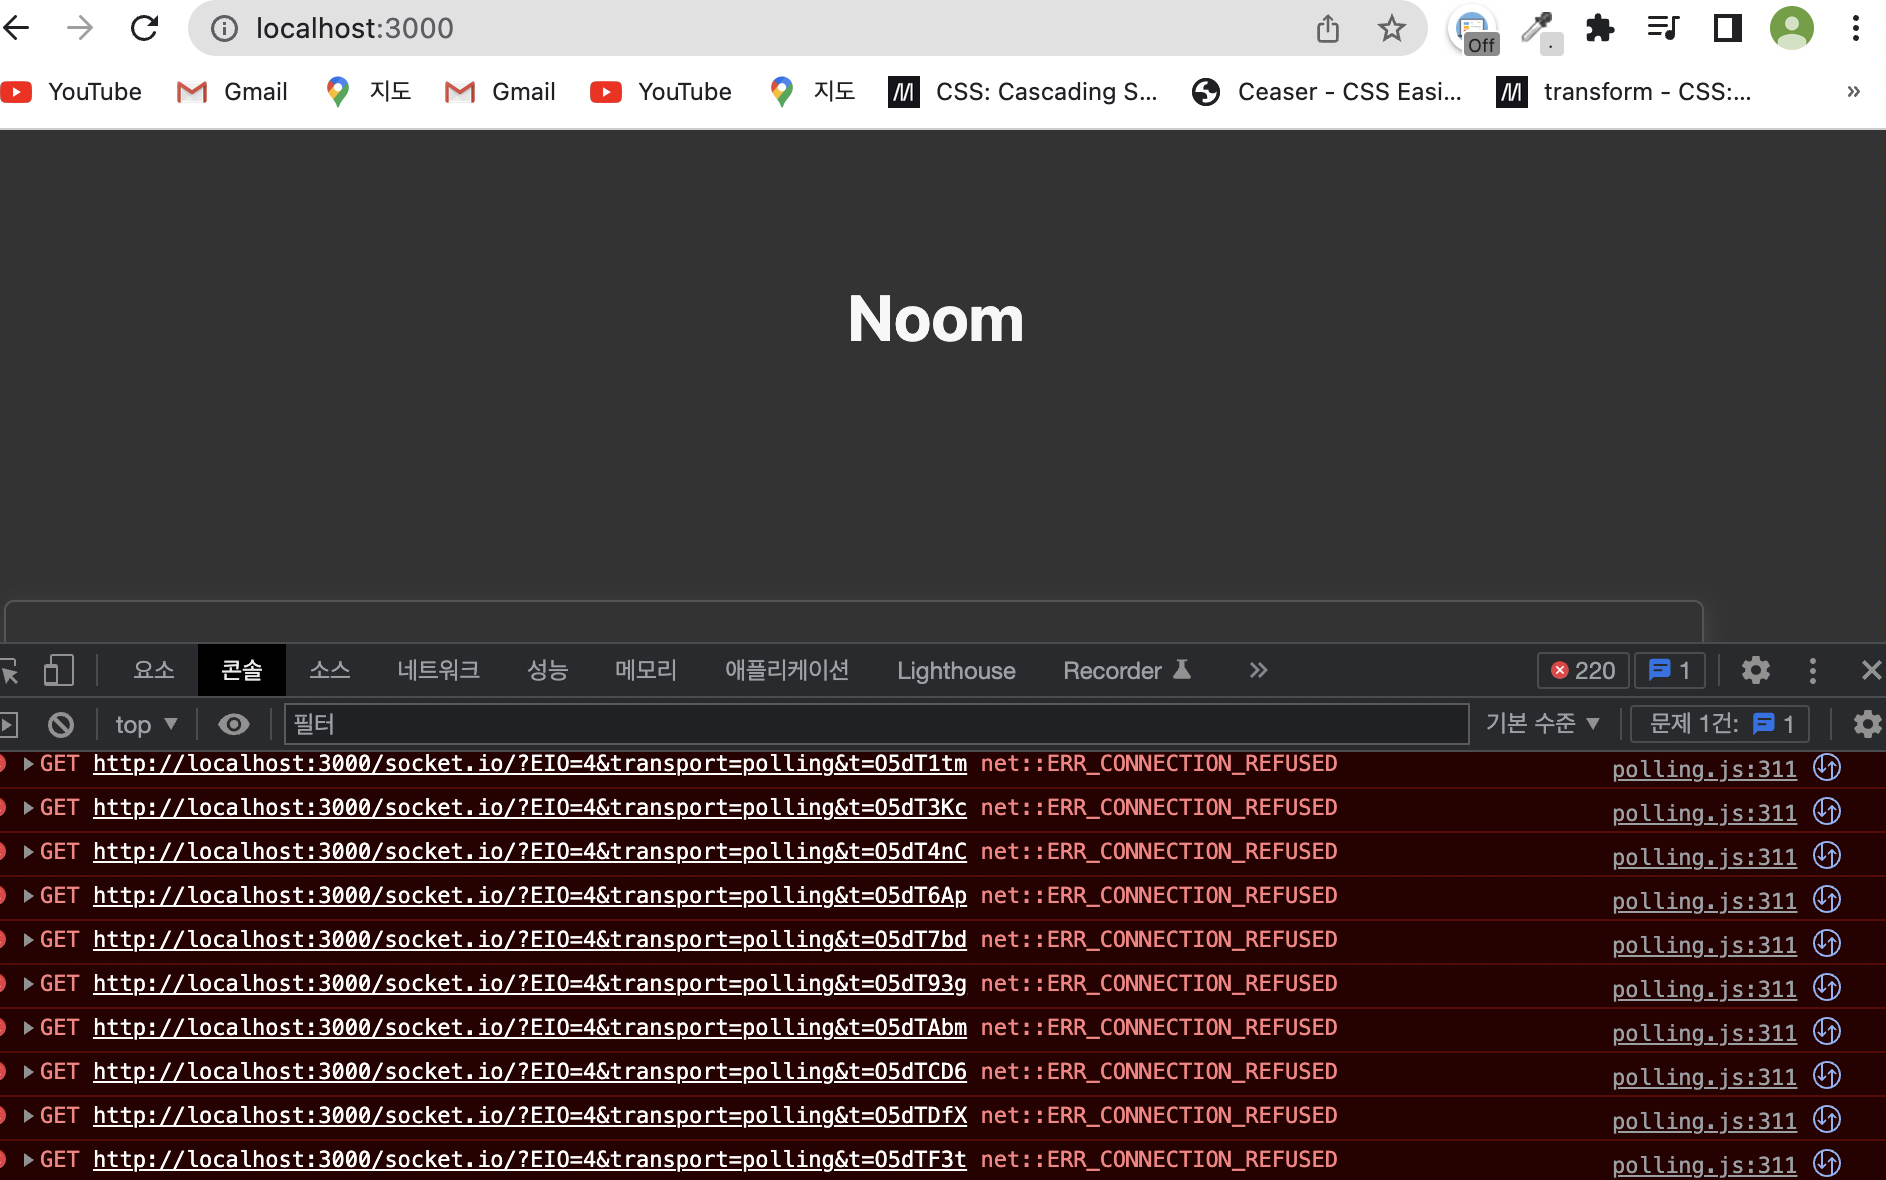Click the browser back arrow
The image size is (1886, 1180).
(x=16, y=28)
